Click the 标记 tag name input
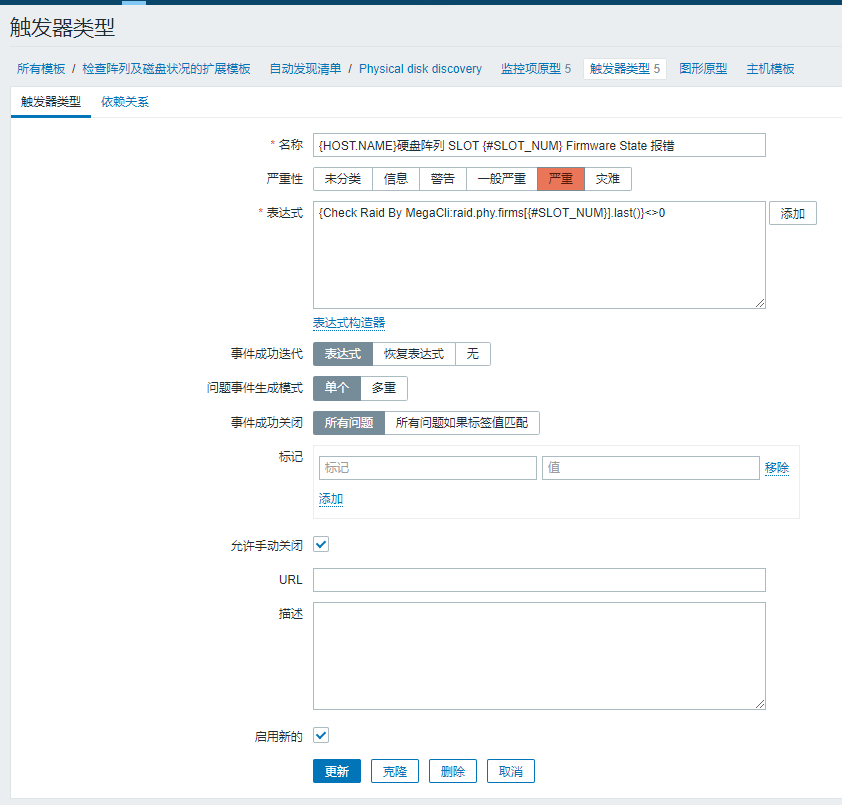Image resolution: width=842 pixels, height=805 pixels. pyautogui.click(x=427, y=468)
